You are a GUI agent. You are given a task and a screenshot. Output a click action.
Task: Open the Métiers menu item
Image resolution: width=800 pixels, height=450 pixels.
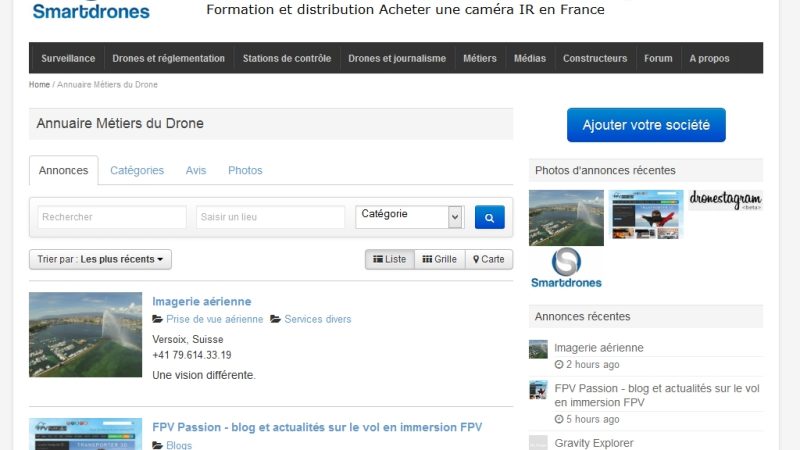click(x=480, y=58)
